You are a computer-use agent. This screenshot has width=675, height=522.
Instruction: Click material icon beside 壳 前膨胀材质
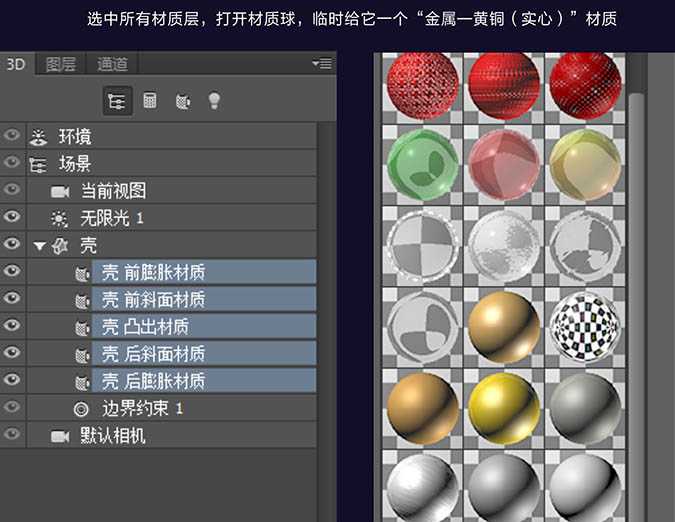(x=82, y=273)
